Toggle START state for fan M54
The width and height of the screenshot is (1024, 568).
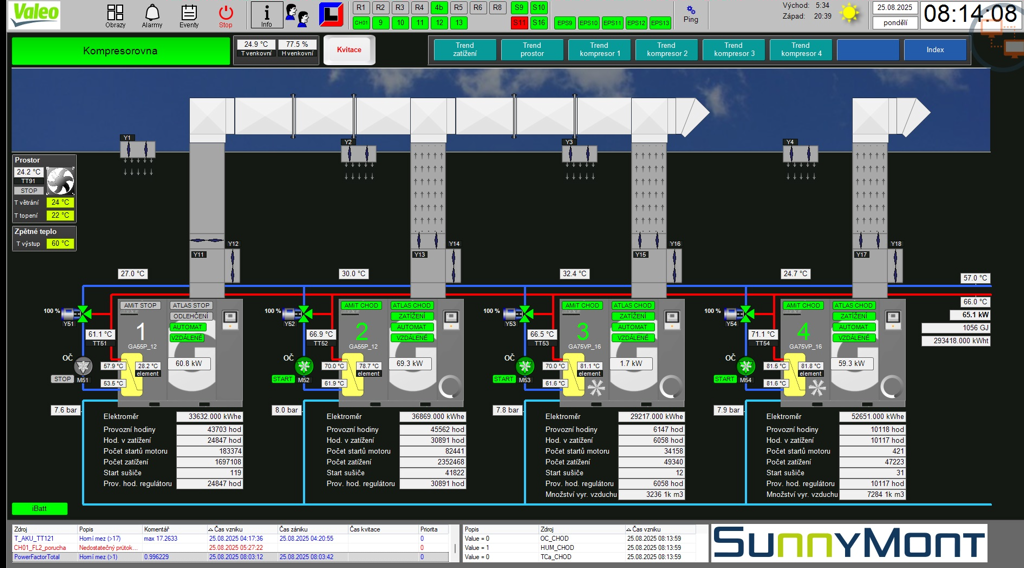pos(726,379)
